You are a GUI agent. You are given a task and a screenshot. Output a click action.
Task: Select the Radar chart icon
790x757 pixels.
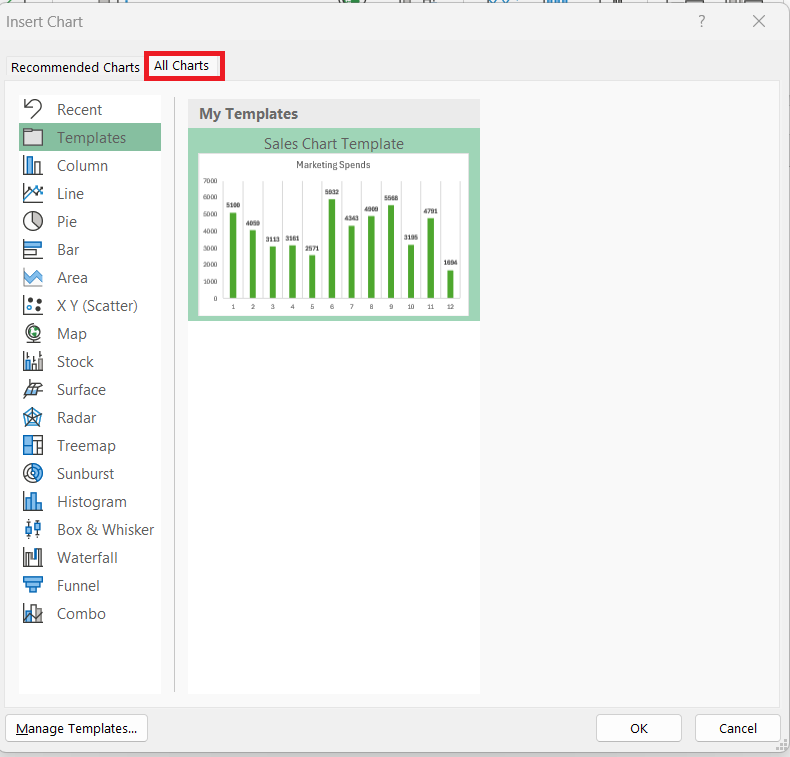pos(33,418)
